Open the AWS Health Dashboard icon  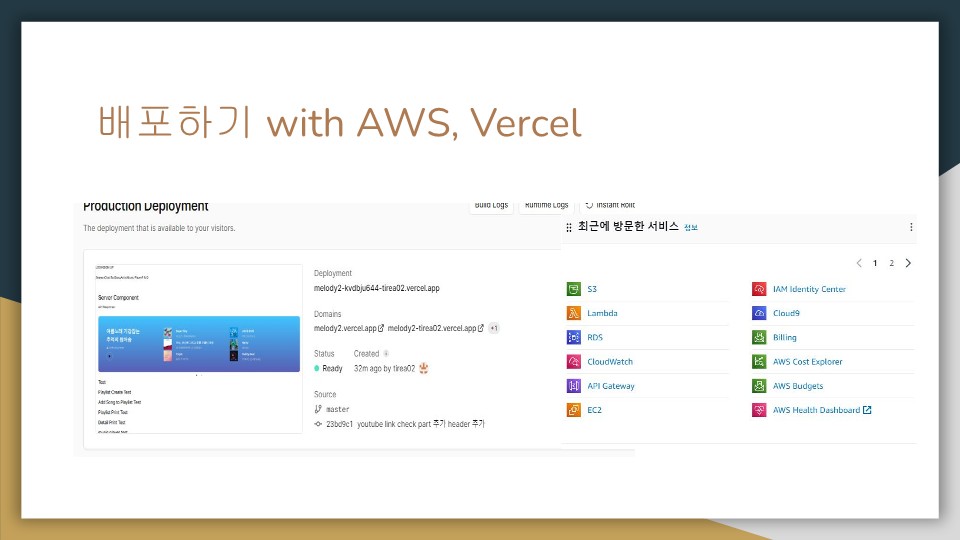point(759,410)
